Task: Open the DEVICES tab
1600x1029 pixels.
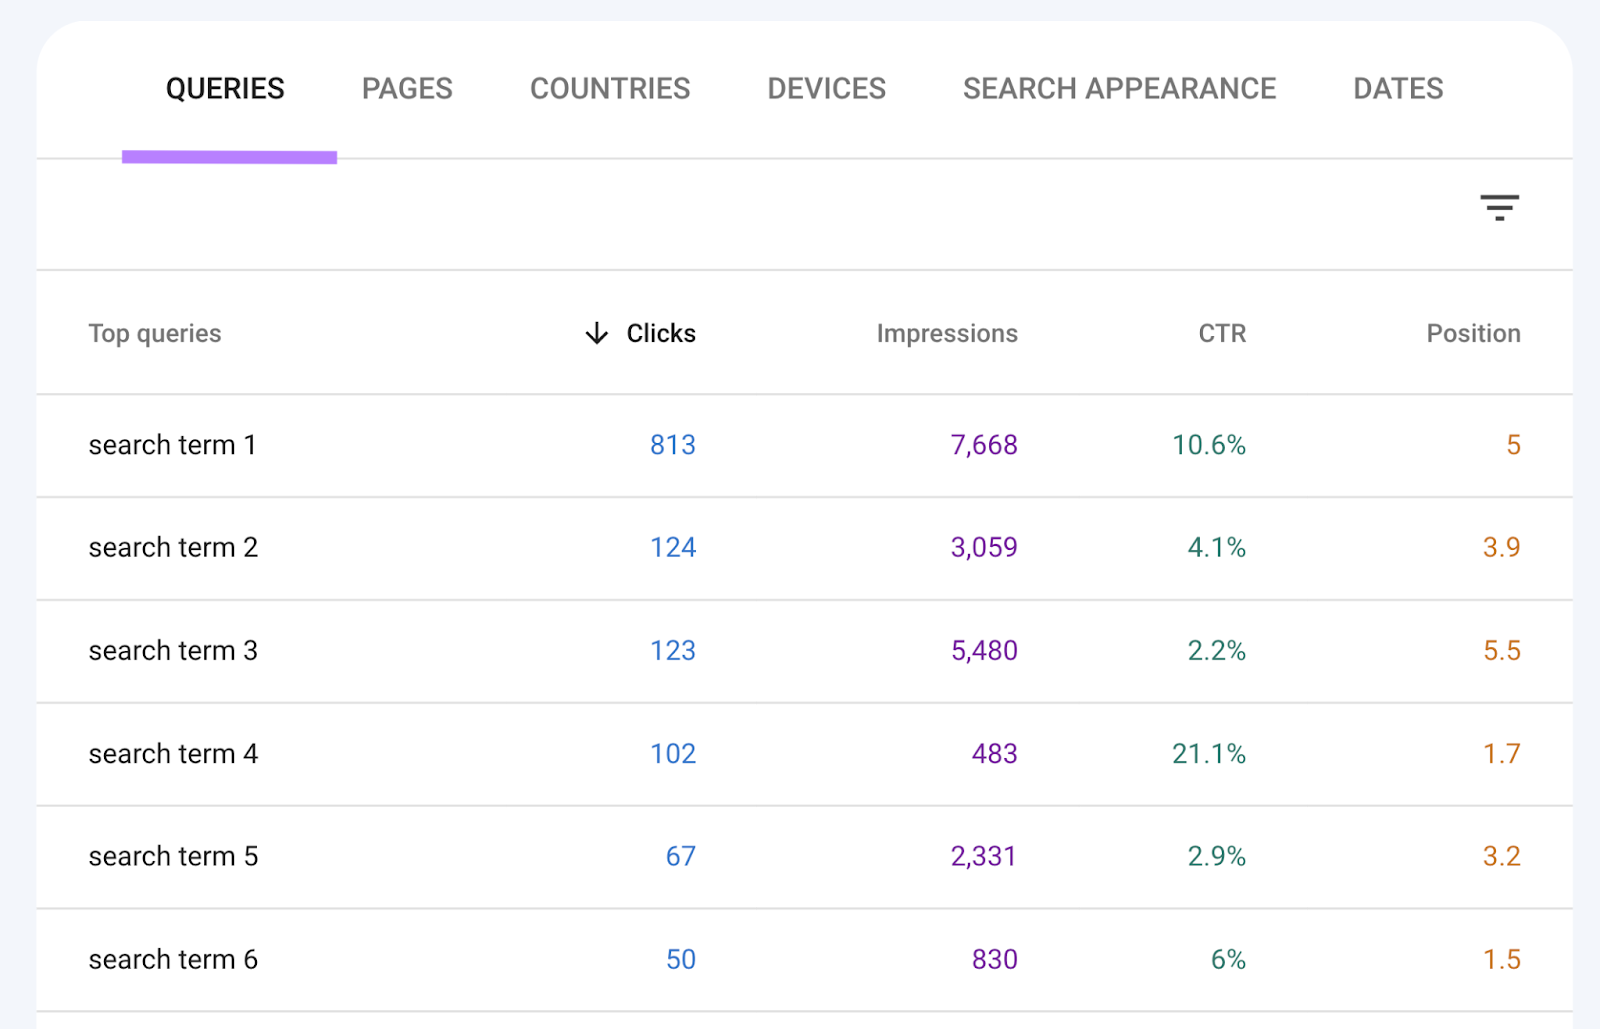Action: pyautogui.click(x=825, y=88)
